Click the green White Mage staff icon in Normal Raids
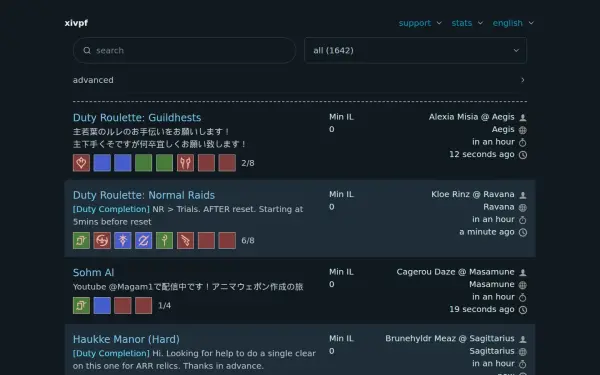The width and height of the screenshot is (600, 375). click(165, 241)
